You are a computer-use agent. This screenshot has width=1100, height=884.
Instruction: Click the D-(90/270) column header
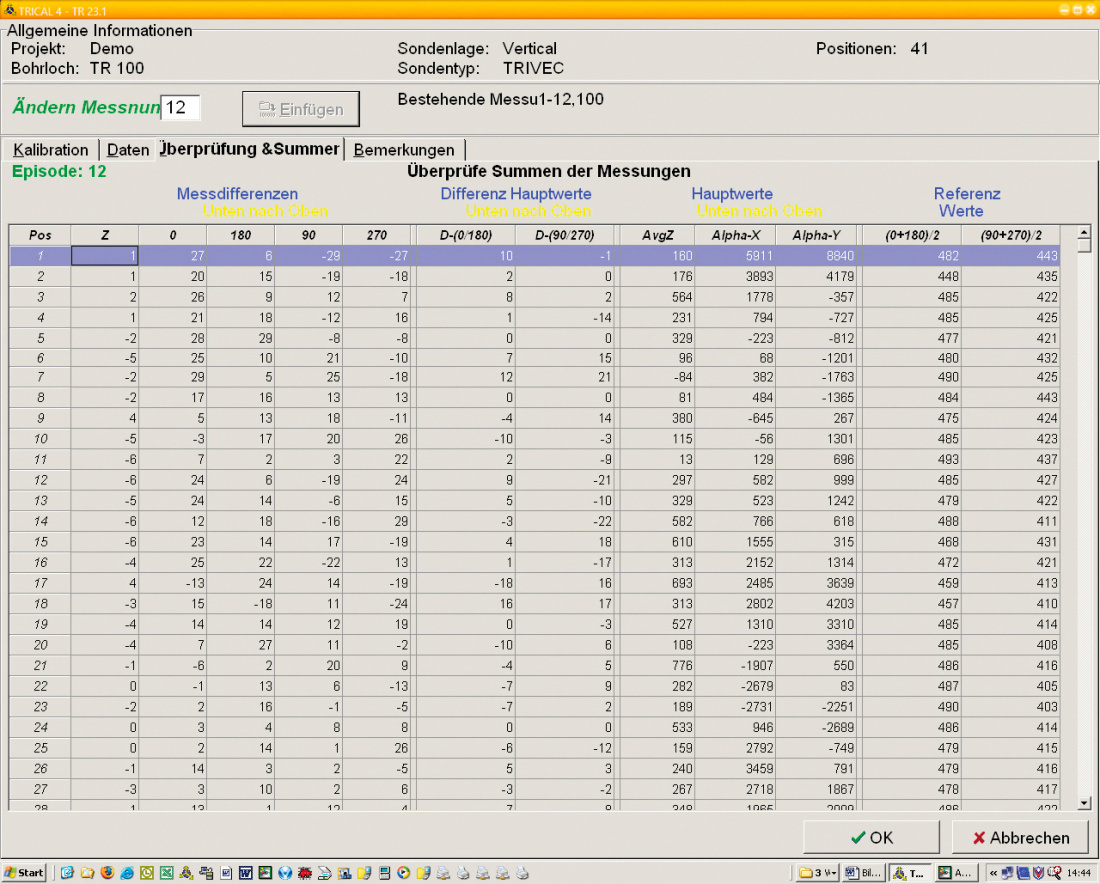(x=565, y=235)
